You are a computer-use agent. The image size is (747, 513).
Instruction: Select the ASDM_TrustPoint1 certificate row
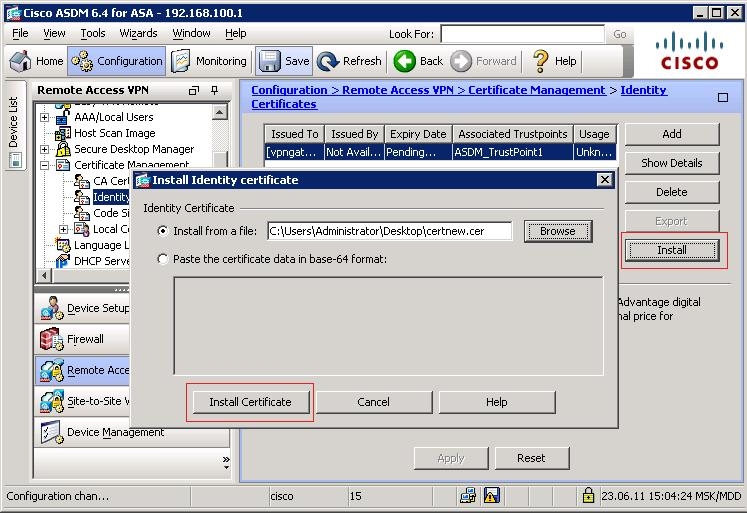click(x=440, y=152)
